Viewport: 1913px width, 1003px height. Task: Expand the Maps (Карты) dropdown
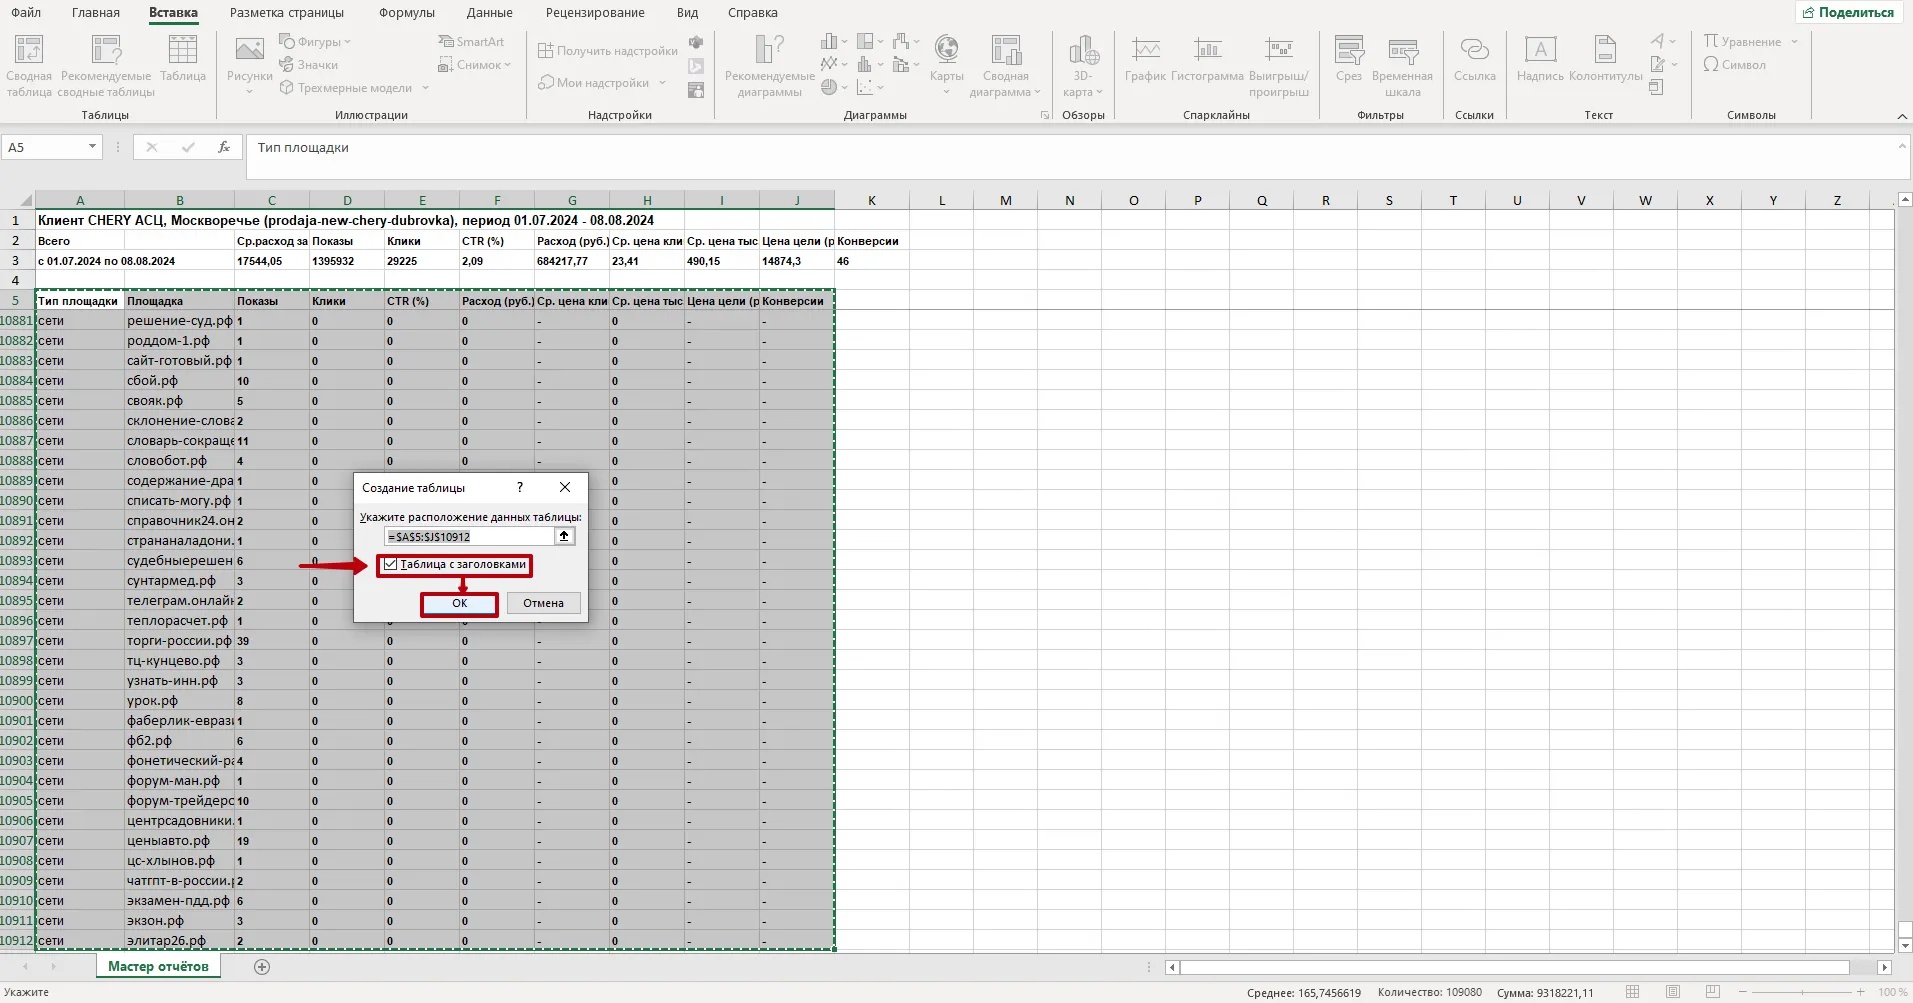946,91
